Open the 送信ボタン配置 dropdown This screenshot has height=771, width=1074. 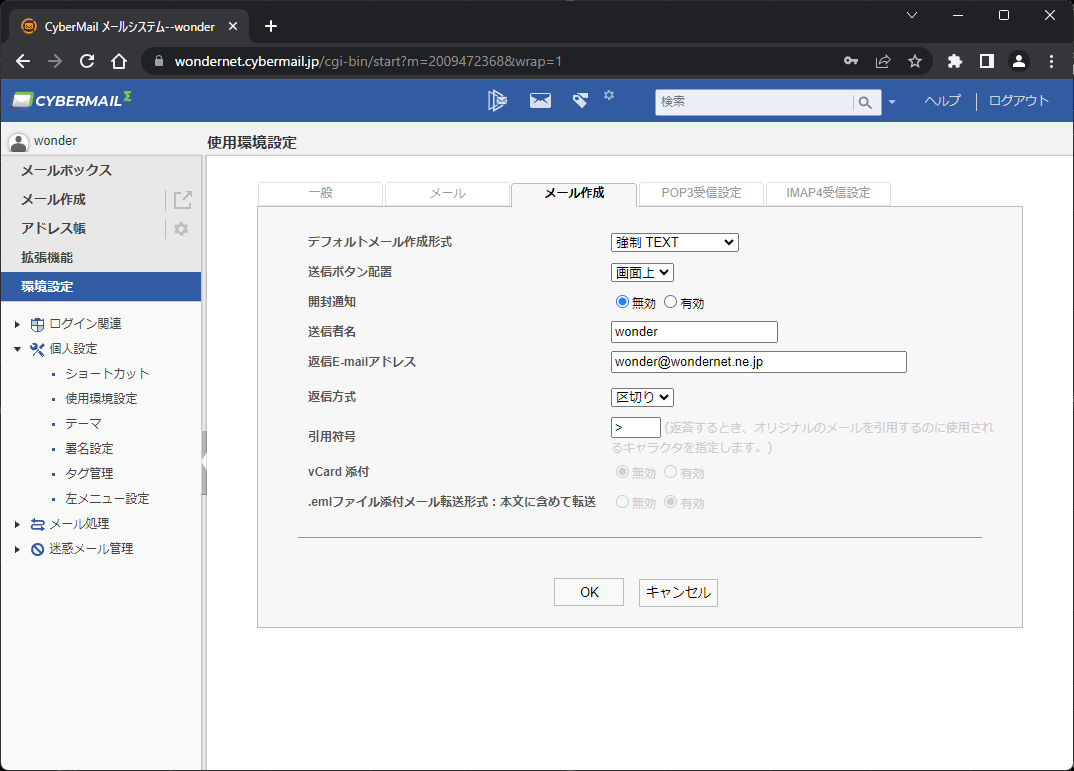(x=642, y=273)
